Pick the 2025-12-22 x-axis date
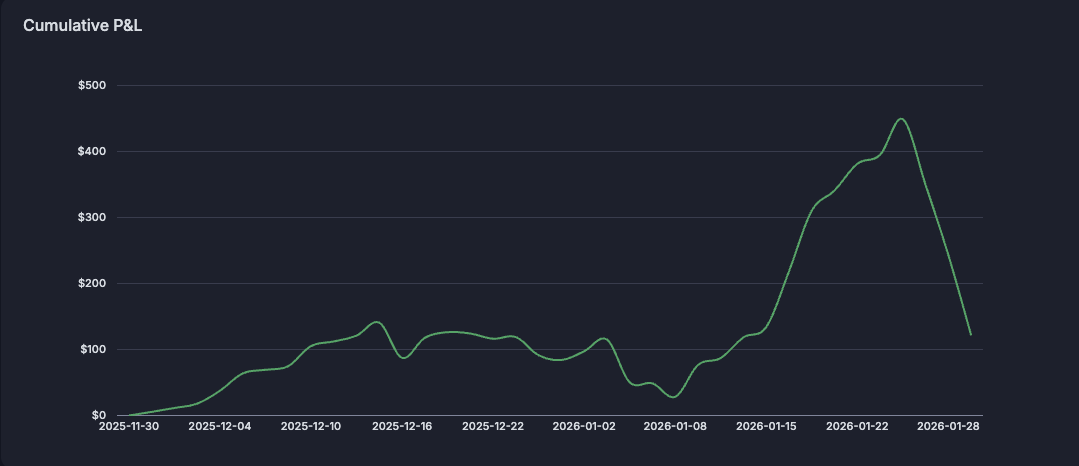The width and height of the screenshot is (1079, 466). point(493,426)
